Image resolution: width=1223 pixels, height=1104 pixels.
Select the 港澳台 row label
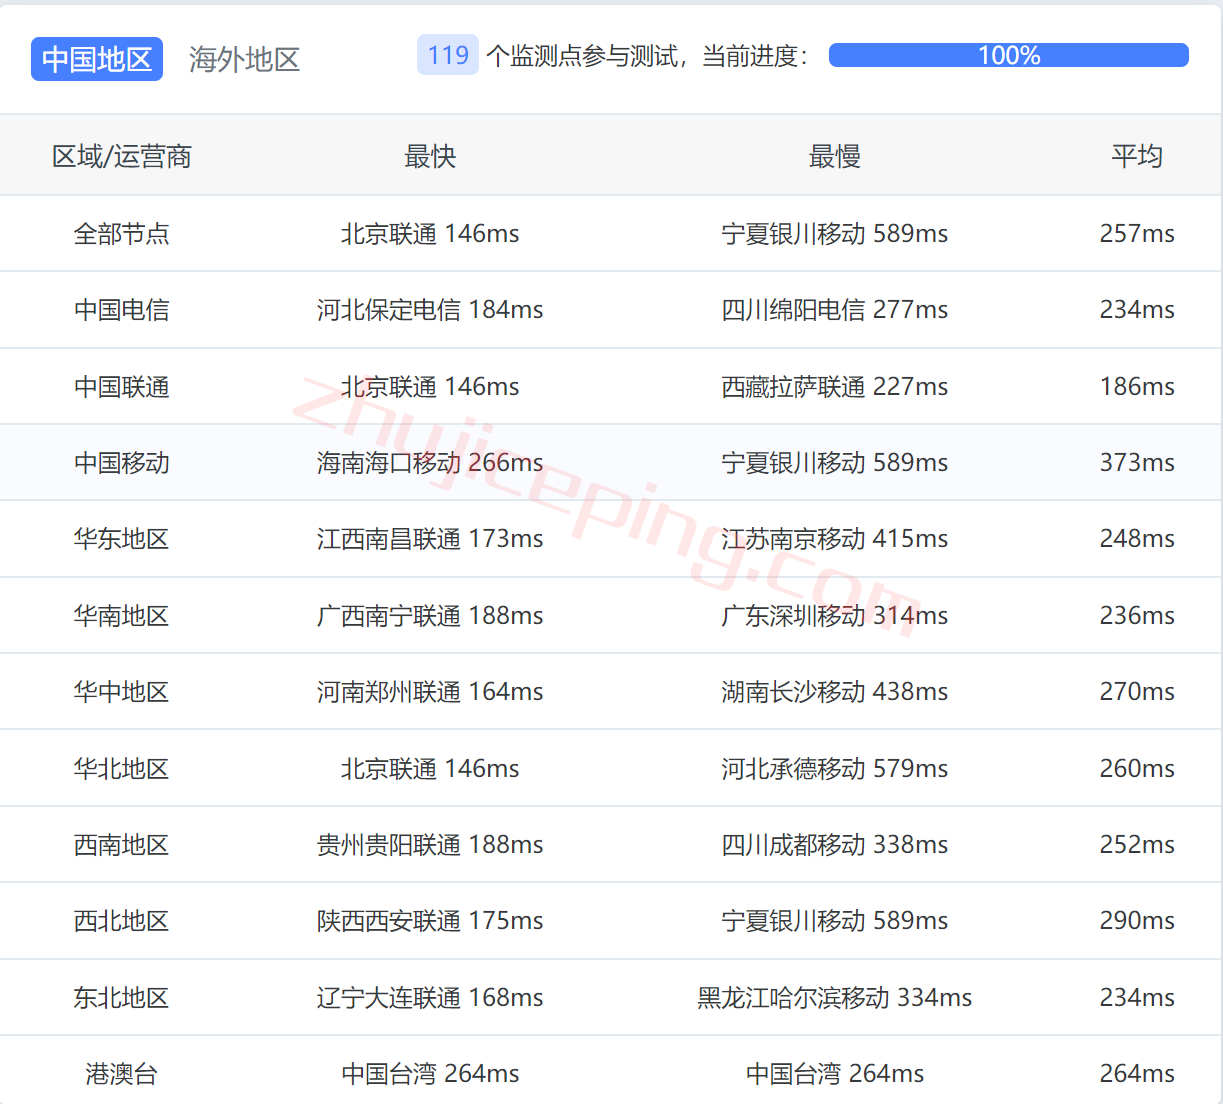[x=122, y=1073]
